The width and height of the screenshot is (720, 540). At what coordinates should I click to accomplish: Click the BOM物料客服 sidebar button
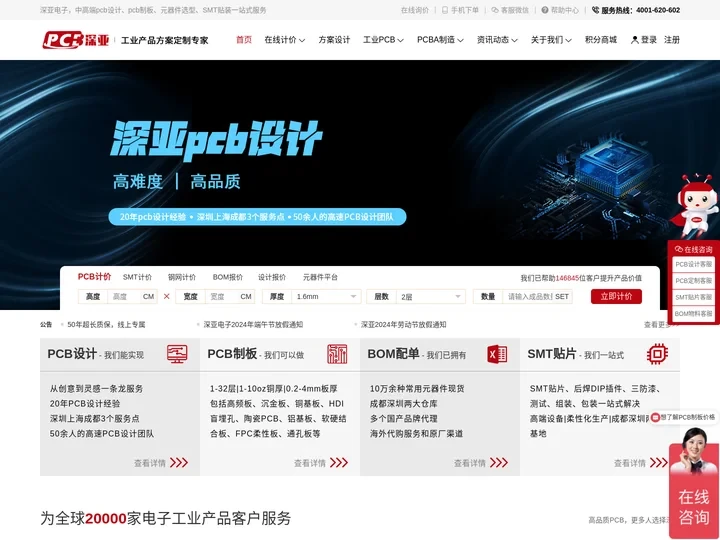pos(693,314)
